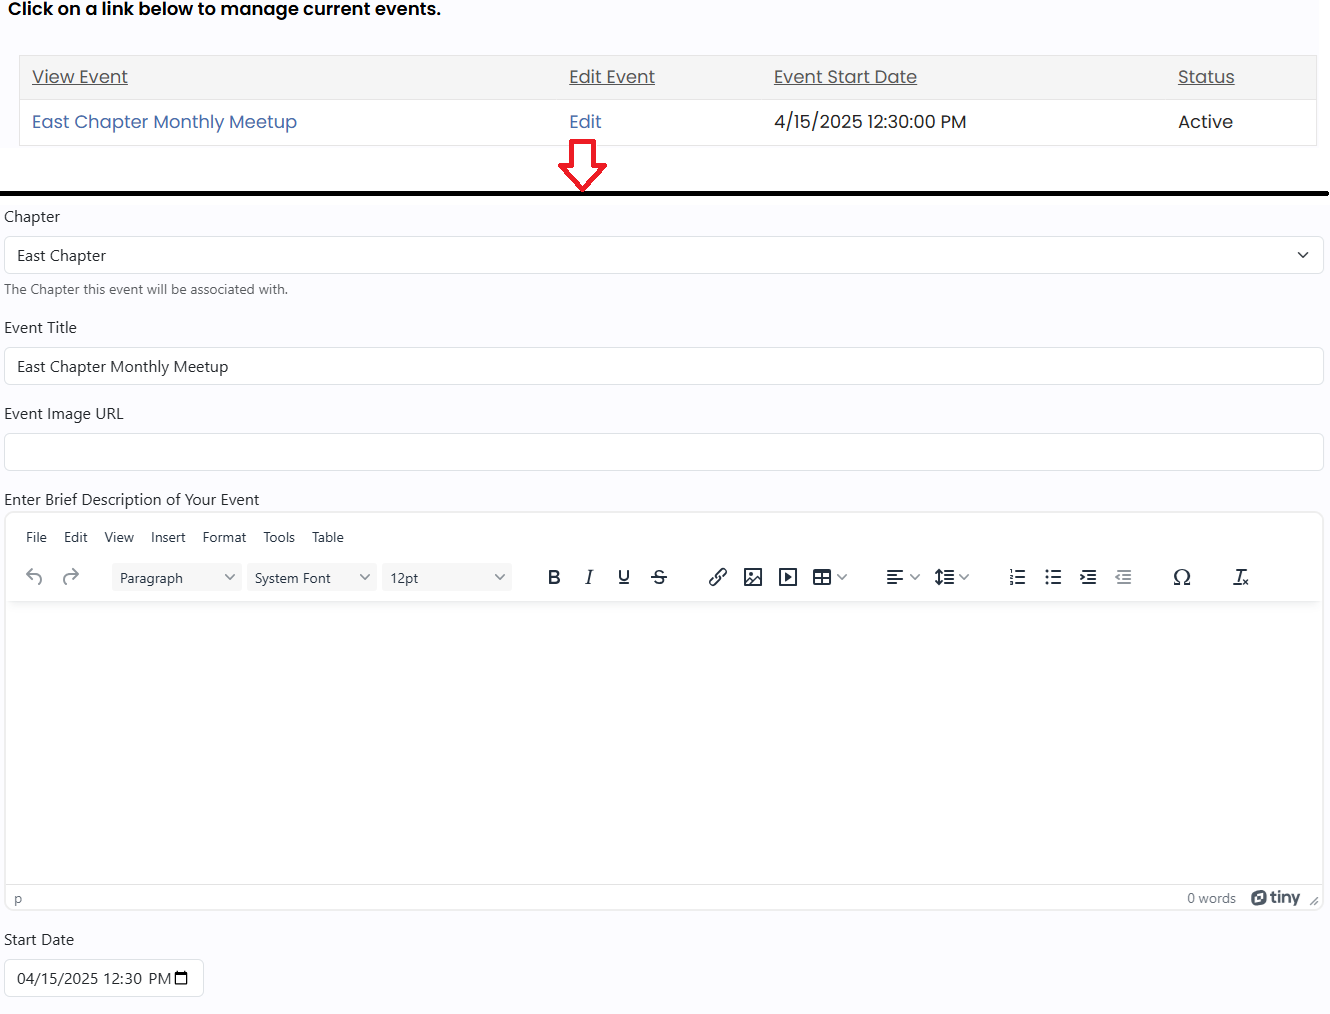Open the Format menu in editor
The height and width of the screenshot is (1014, 1330).
(x=224, y=537)
